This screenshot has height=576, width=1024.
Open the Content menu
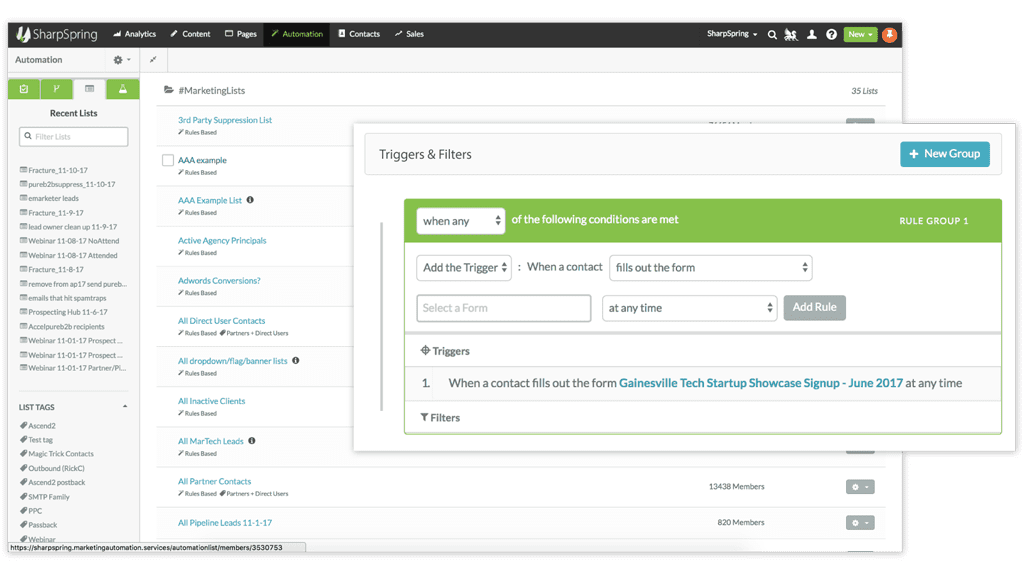(x=191, y=34)
